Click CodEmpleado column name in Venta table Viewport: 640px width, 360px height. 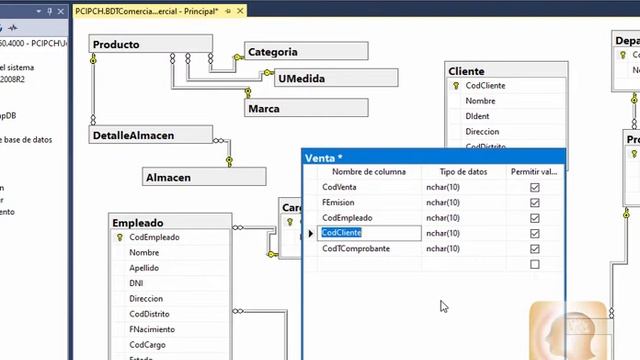tap(369, 218)
